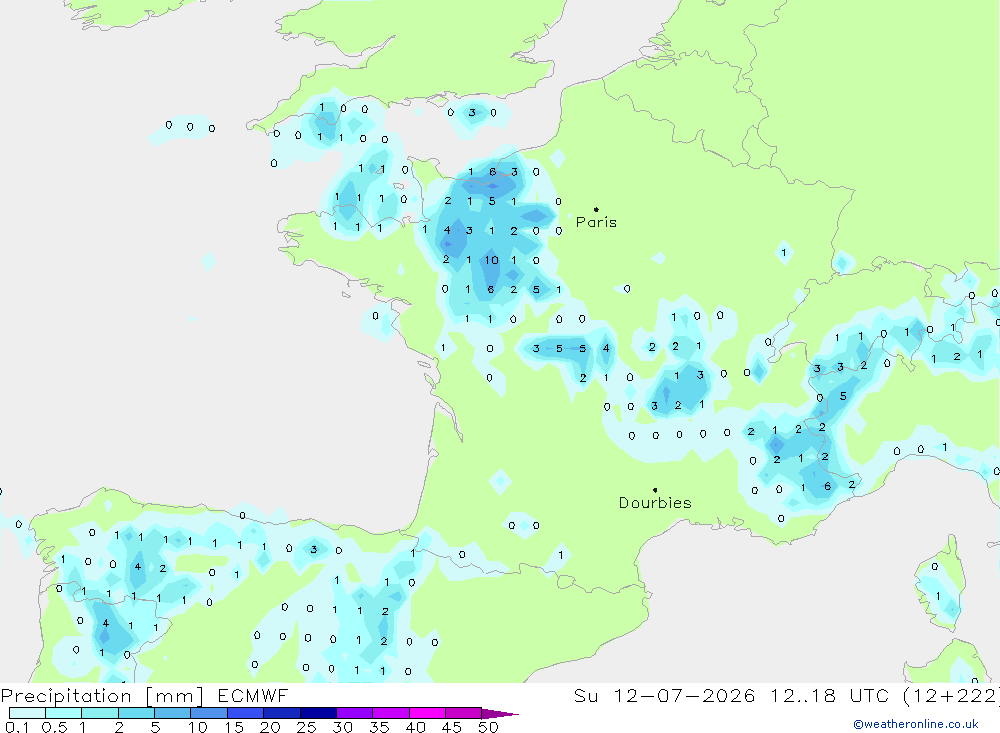1000x733 pixels.
Task: Click the legend label '0.5'
Action: [x=55, y=727]
